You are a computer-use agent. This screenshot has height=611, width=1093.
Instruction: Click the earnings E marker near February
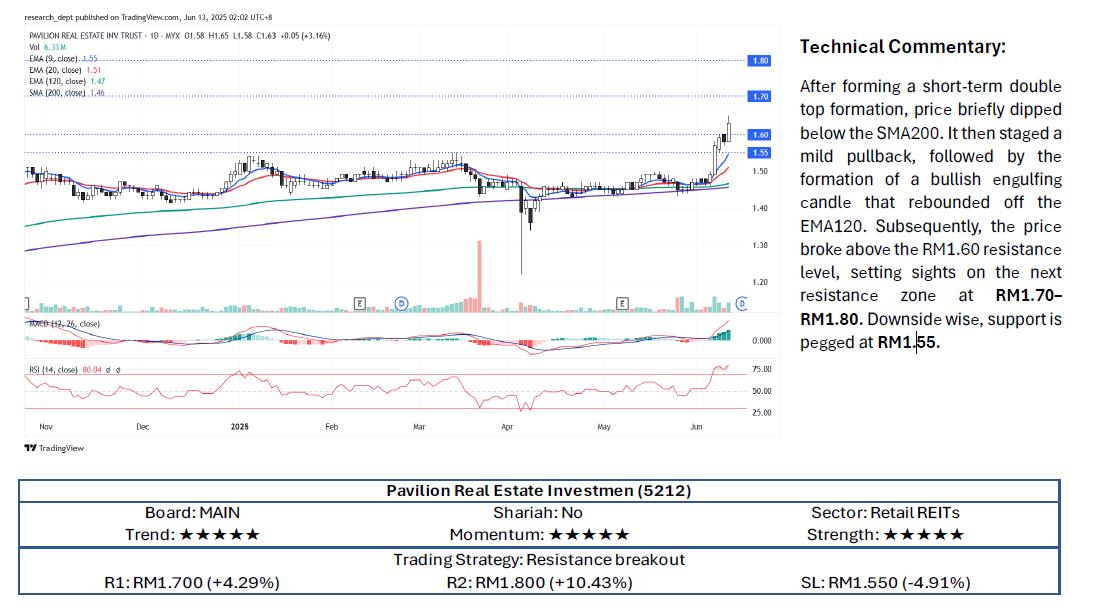360,304
